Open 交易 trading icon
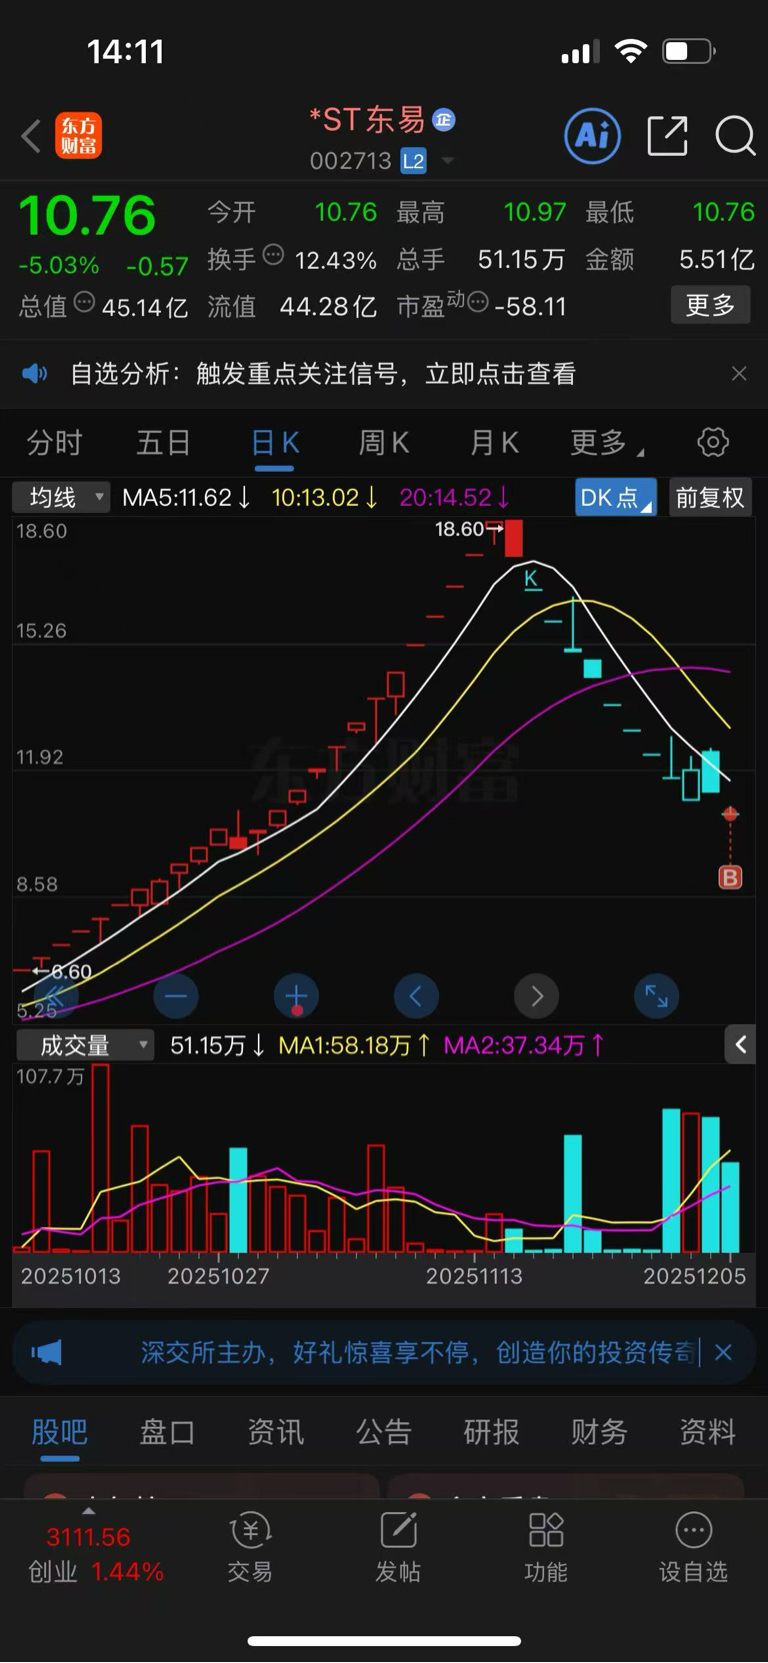 pos(250,1547)
